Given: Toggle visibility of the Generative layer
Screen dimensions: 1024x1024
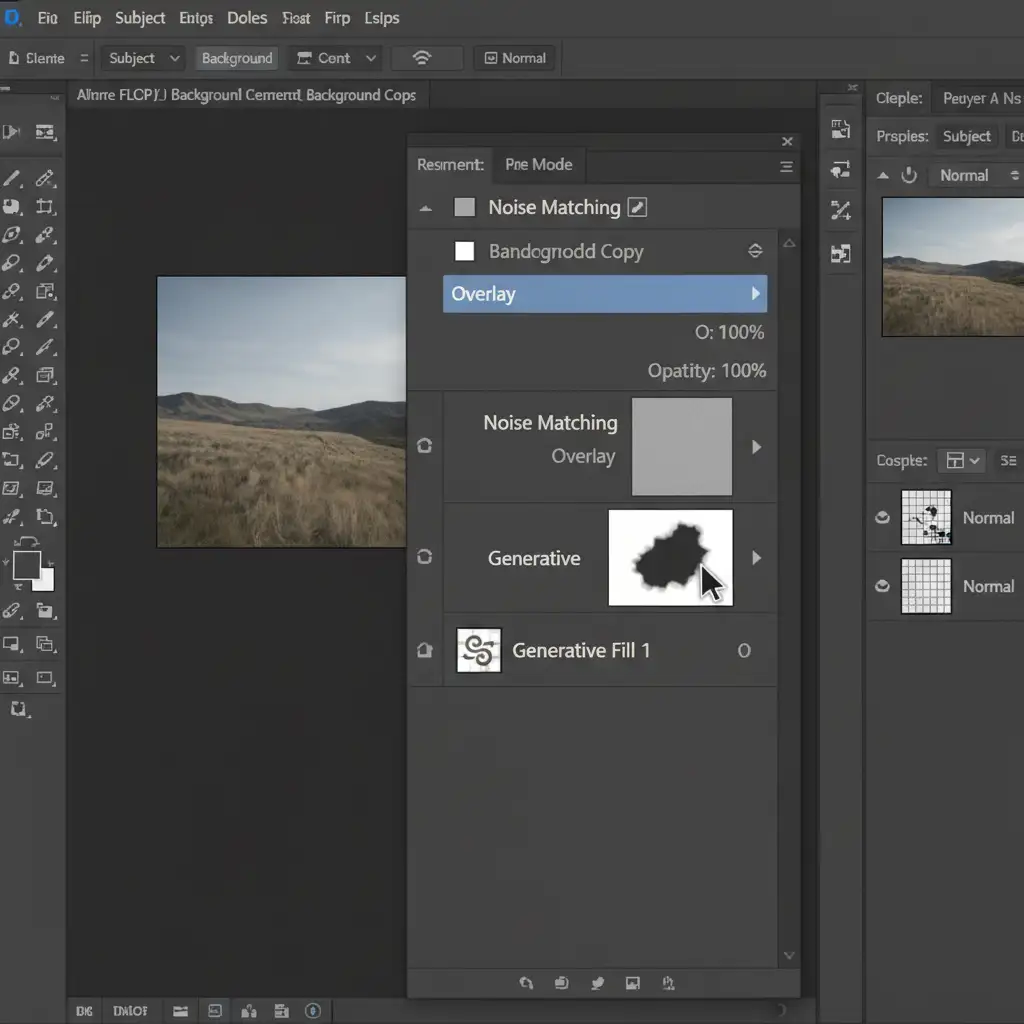Looking at the screenshot, I should coord(424,557).
